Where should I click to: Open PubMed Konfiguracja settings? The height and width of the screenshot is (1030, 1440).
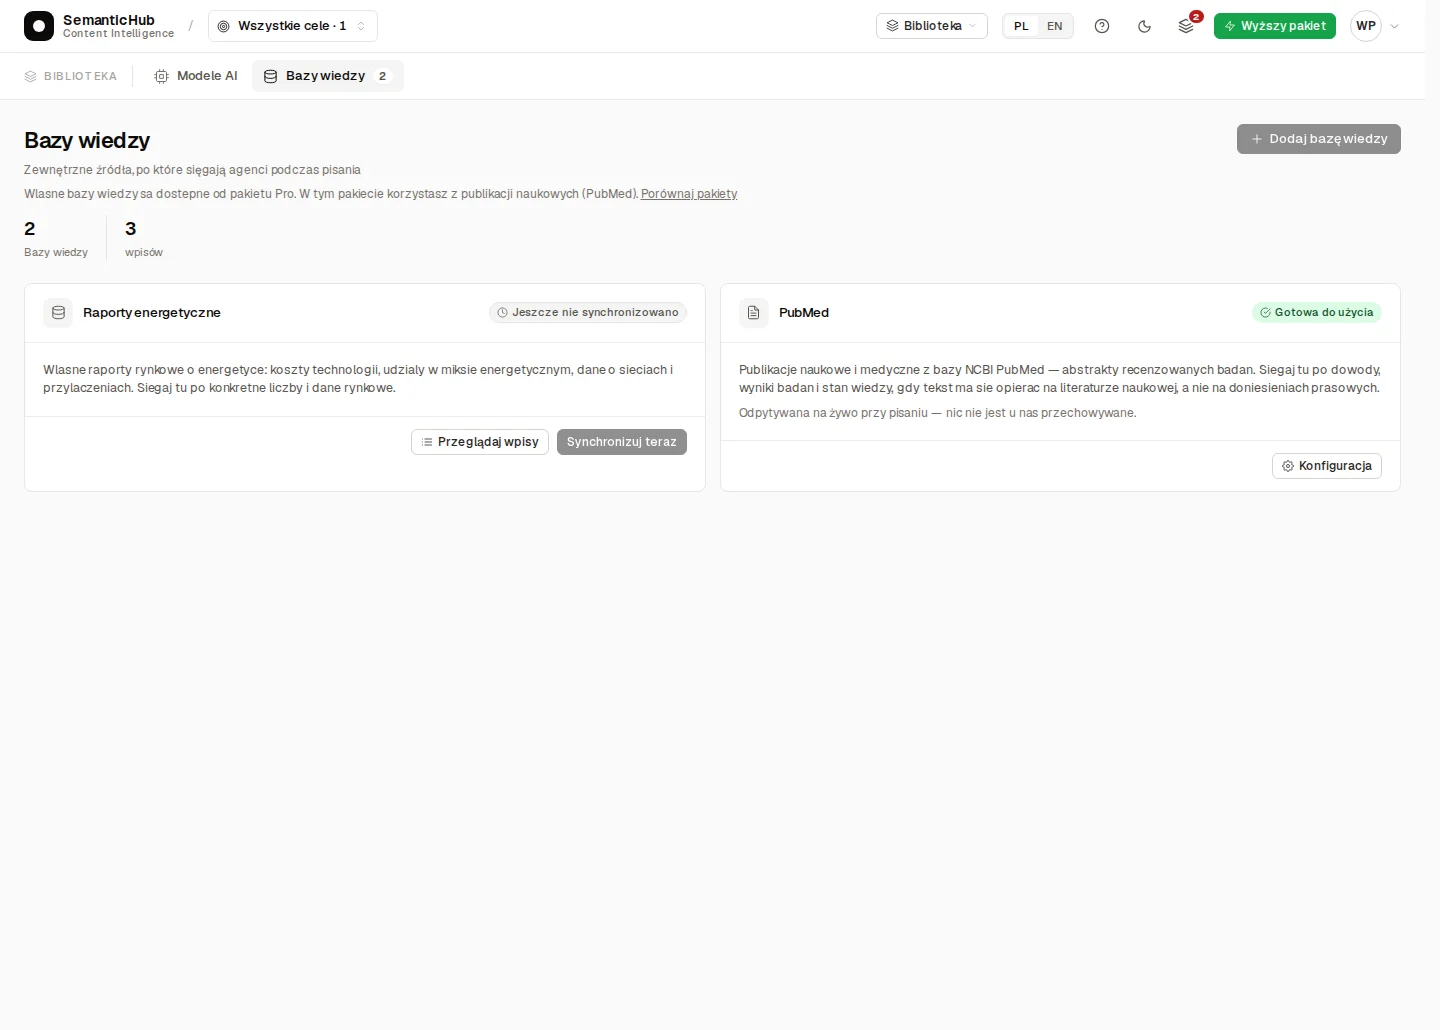click(1327, 466)
